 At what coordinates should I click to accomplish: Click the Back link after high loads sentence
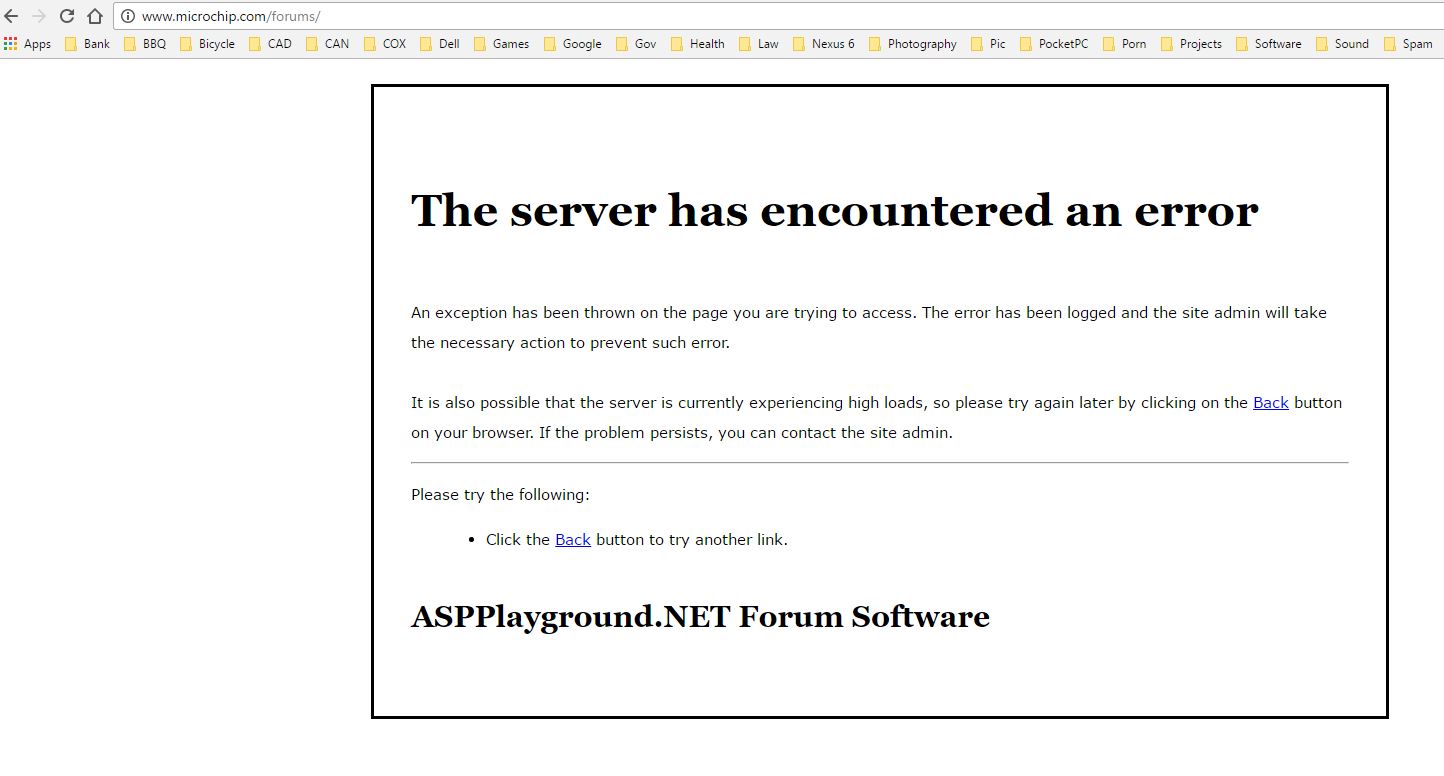point(1270,402)
